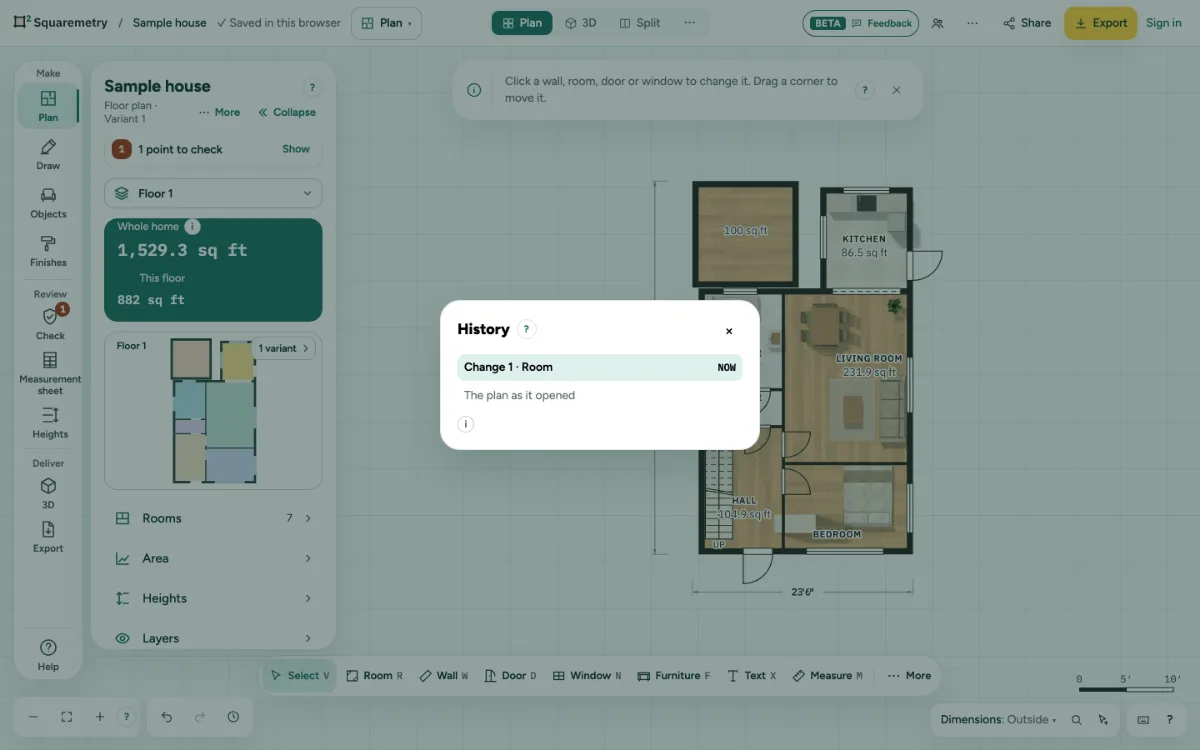The image size is (1200, 750).
Task: Close the History dialog
Action: click(729, 331)
